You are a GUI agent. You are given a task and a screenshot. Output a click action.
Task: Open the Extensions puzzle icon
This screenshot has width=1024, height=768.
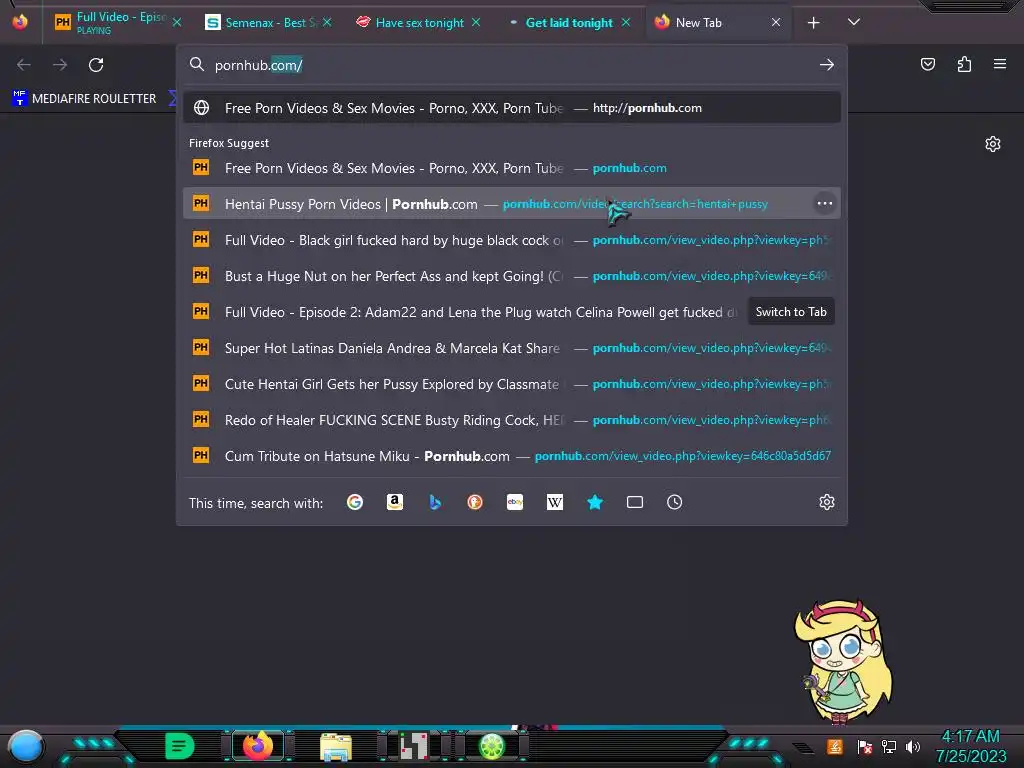964,64
